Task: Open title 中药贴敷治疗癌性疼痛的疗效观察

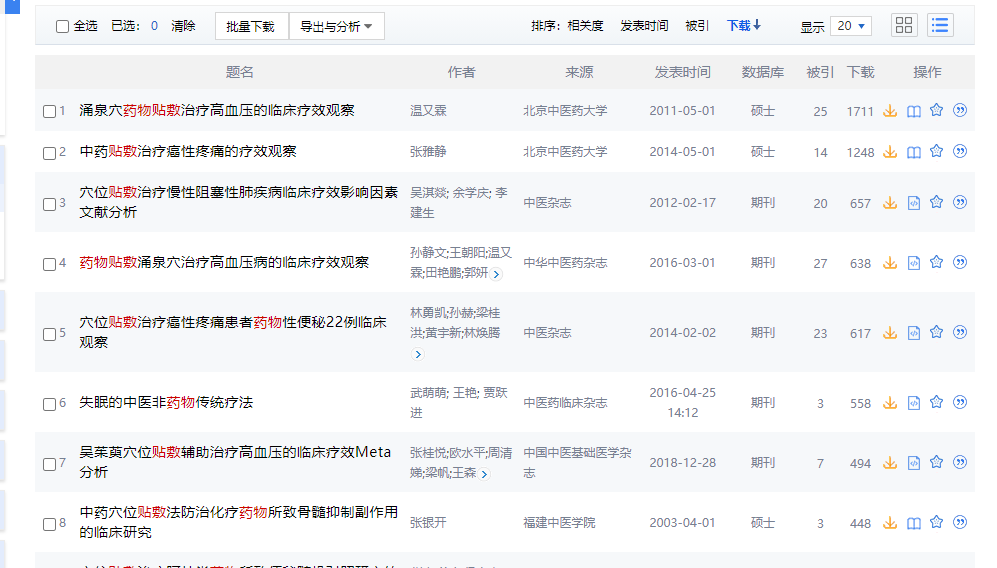Action: 188,151
